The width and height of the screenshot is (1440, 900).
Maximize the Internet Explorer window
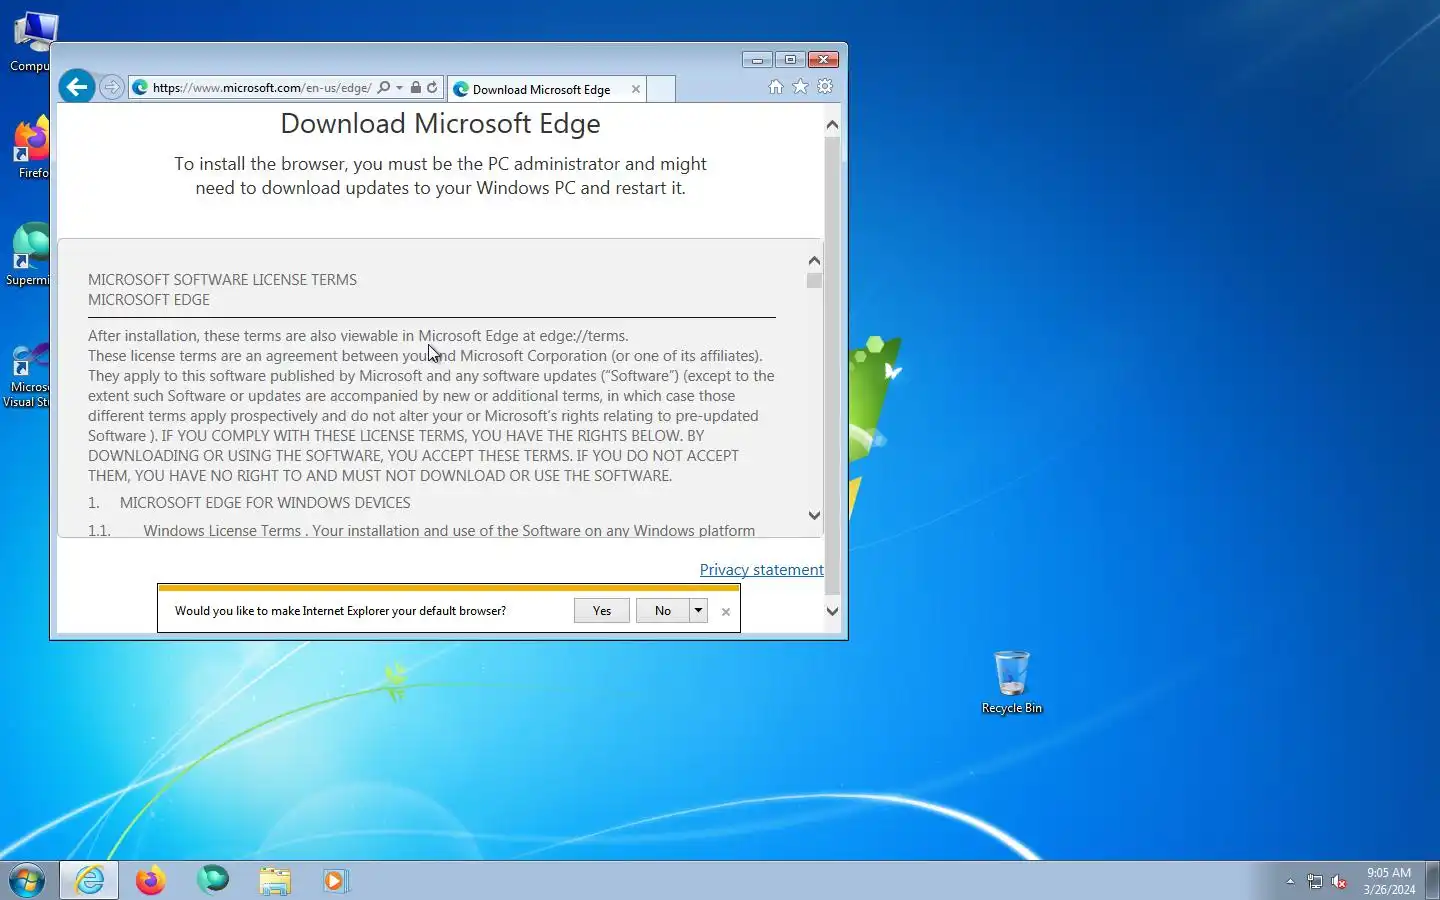790,60
